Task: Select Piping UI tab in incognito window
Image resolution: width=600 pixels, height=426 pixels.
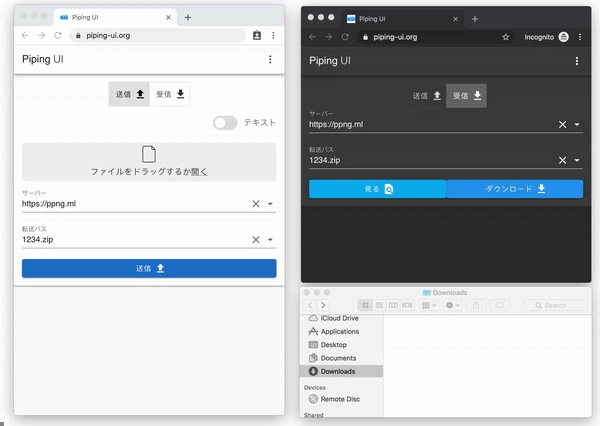Action: (x=402, y=19)
